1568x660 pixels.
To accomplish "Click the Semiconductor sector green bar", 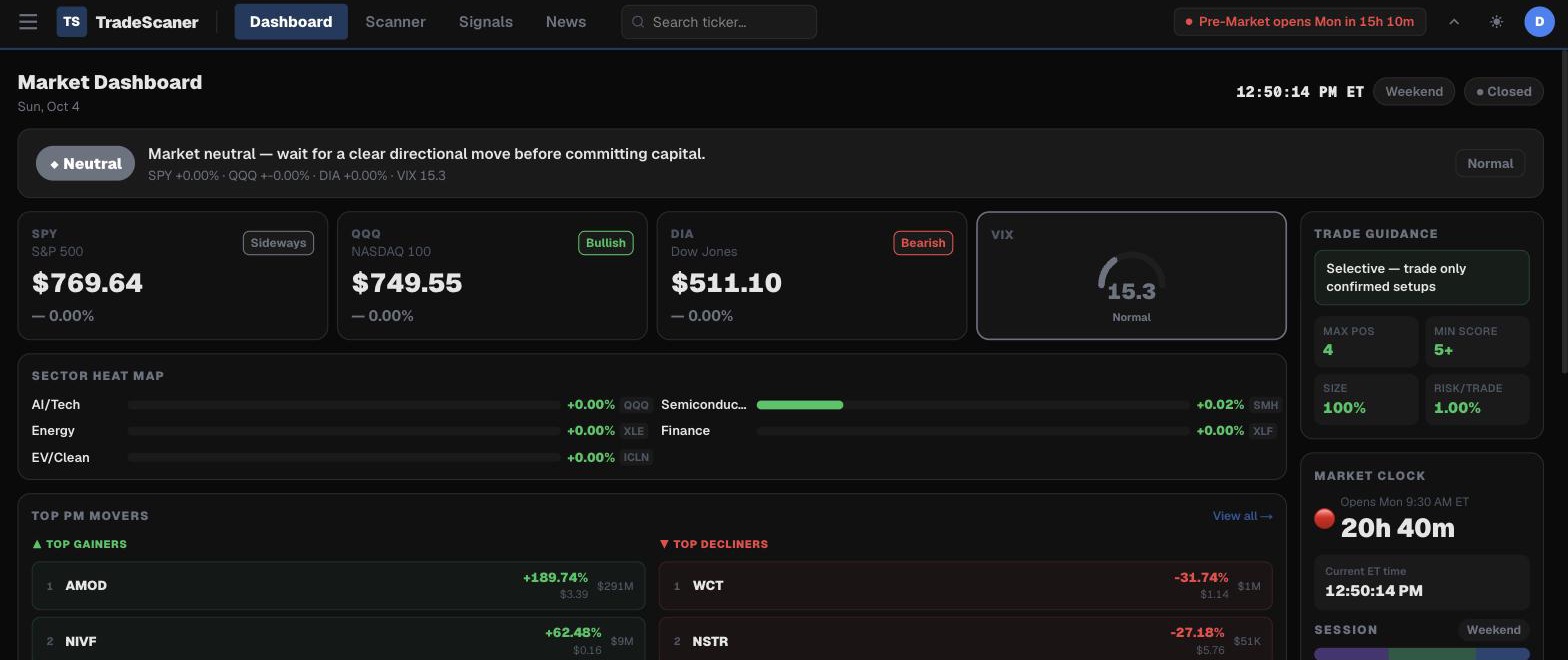I will (x=800, y=405).
